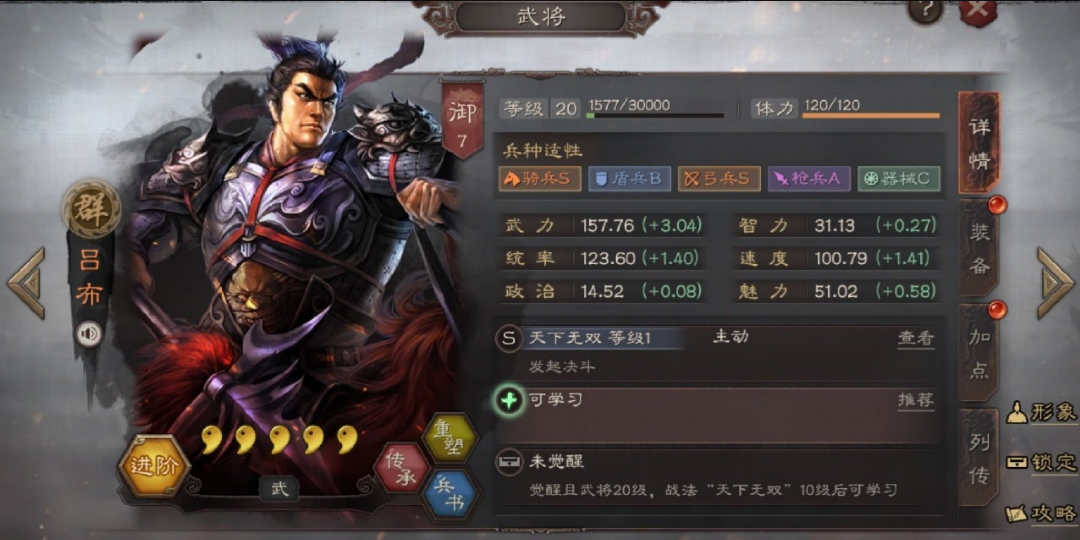Expand the 未觉醒 awakening slot
Viewport: 1080px width, 540px height.
(x=718, y=475)
